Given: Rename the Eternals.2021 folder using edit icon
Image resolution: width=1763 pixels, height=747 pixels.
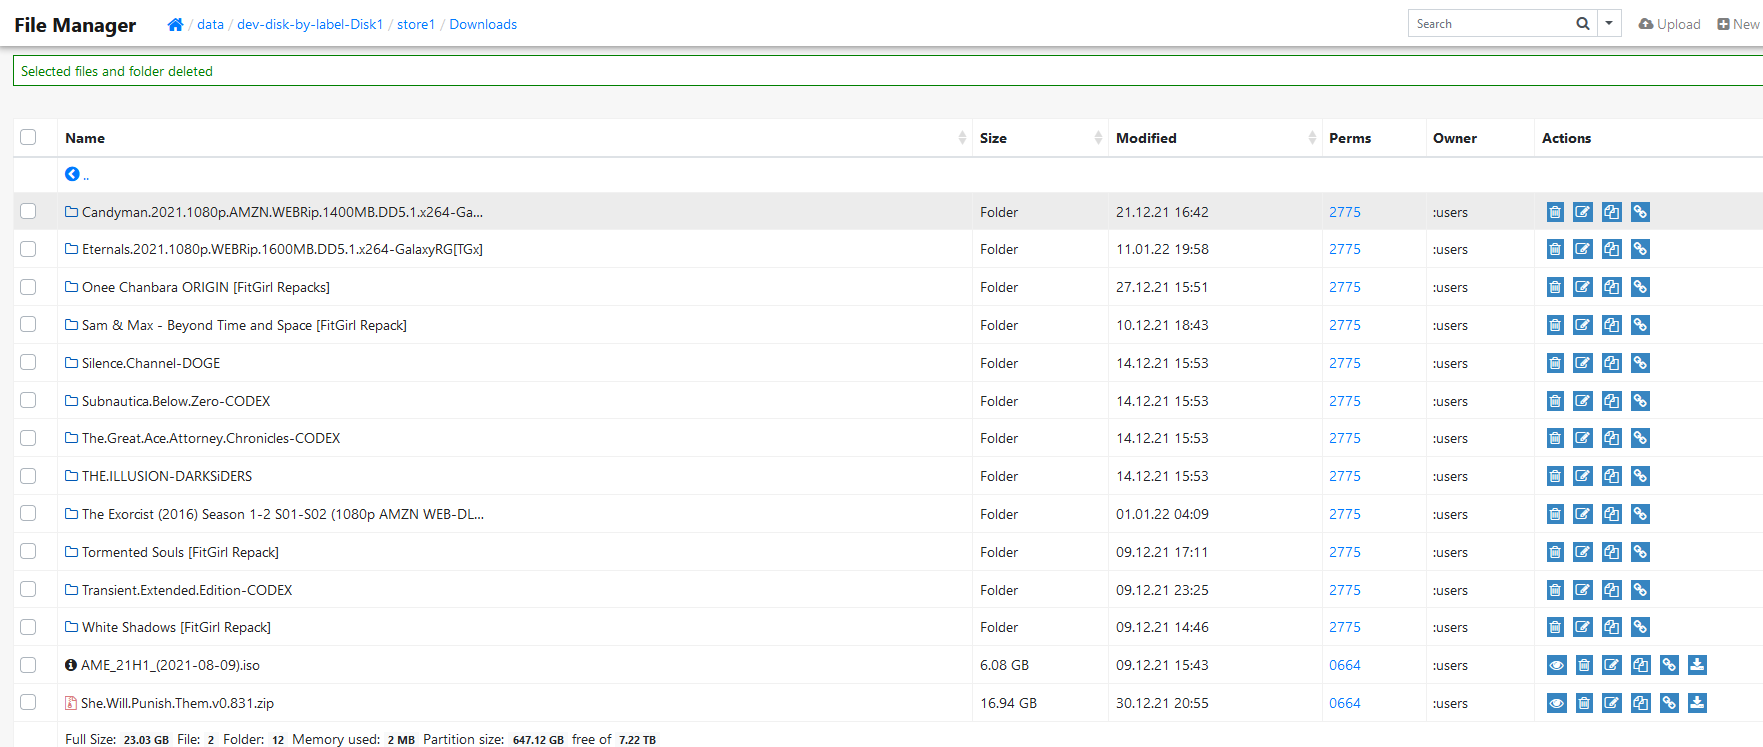Looking at the screenshot, I should (x=1582, y=250).
